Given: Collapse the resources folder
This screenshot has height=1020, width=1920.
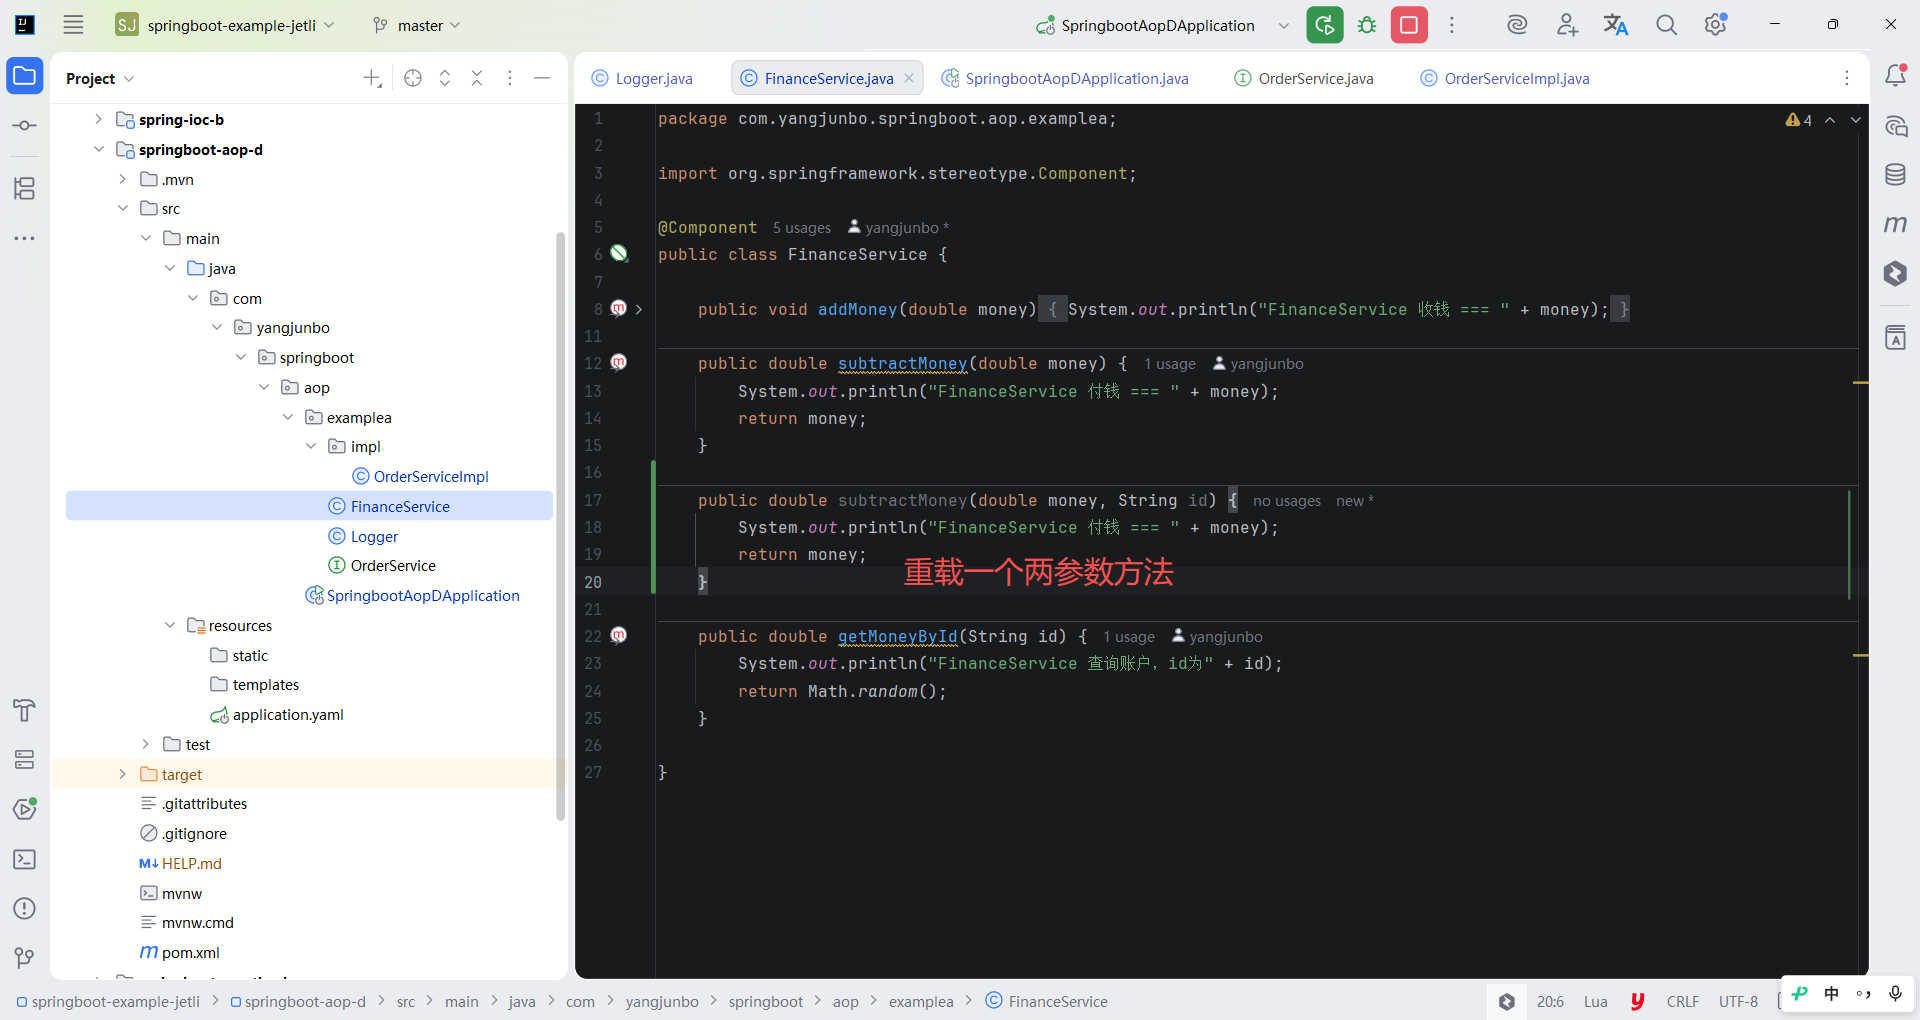Looking at the screenshot, I should [169, 625].
